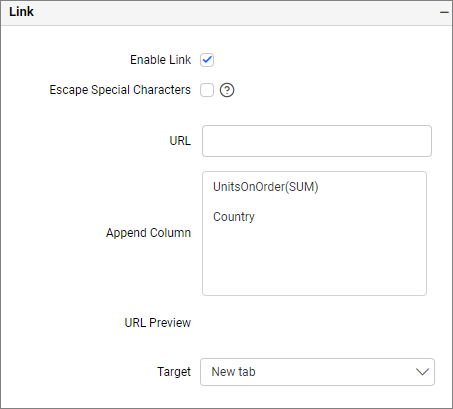This screenshot has width=453, height=409.
Task: Click the Link panel header title
Action: 21,12
